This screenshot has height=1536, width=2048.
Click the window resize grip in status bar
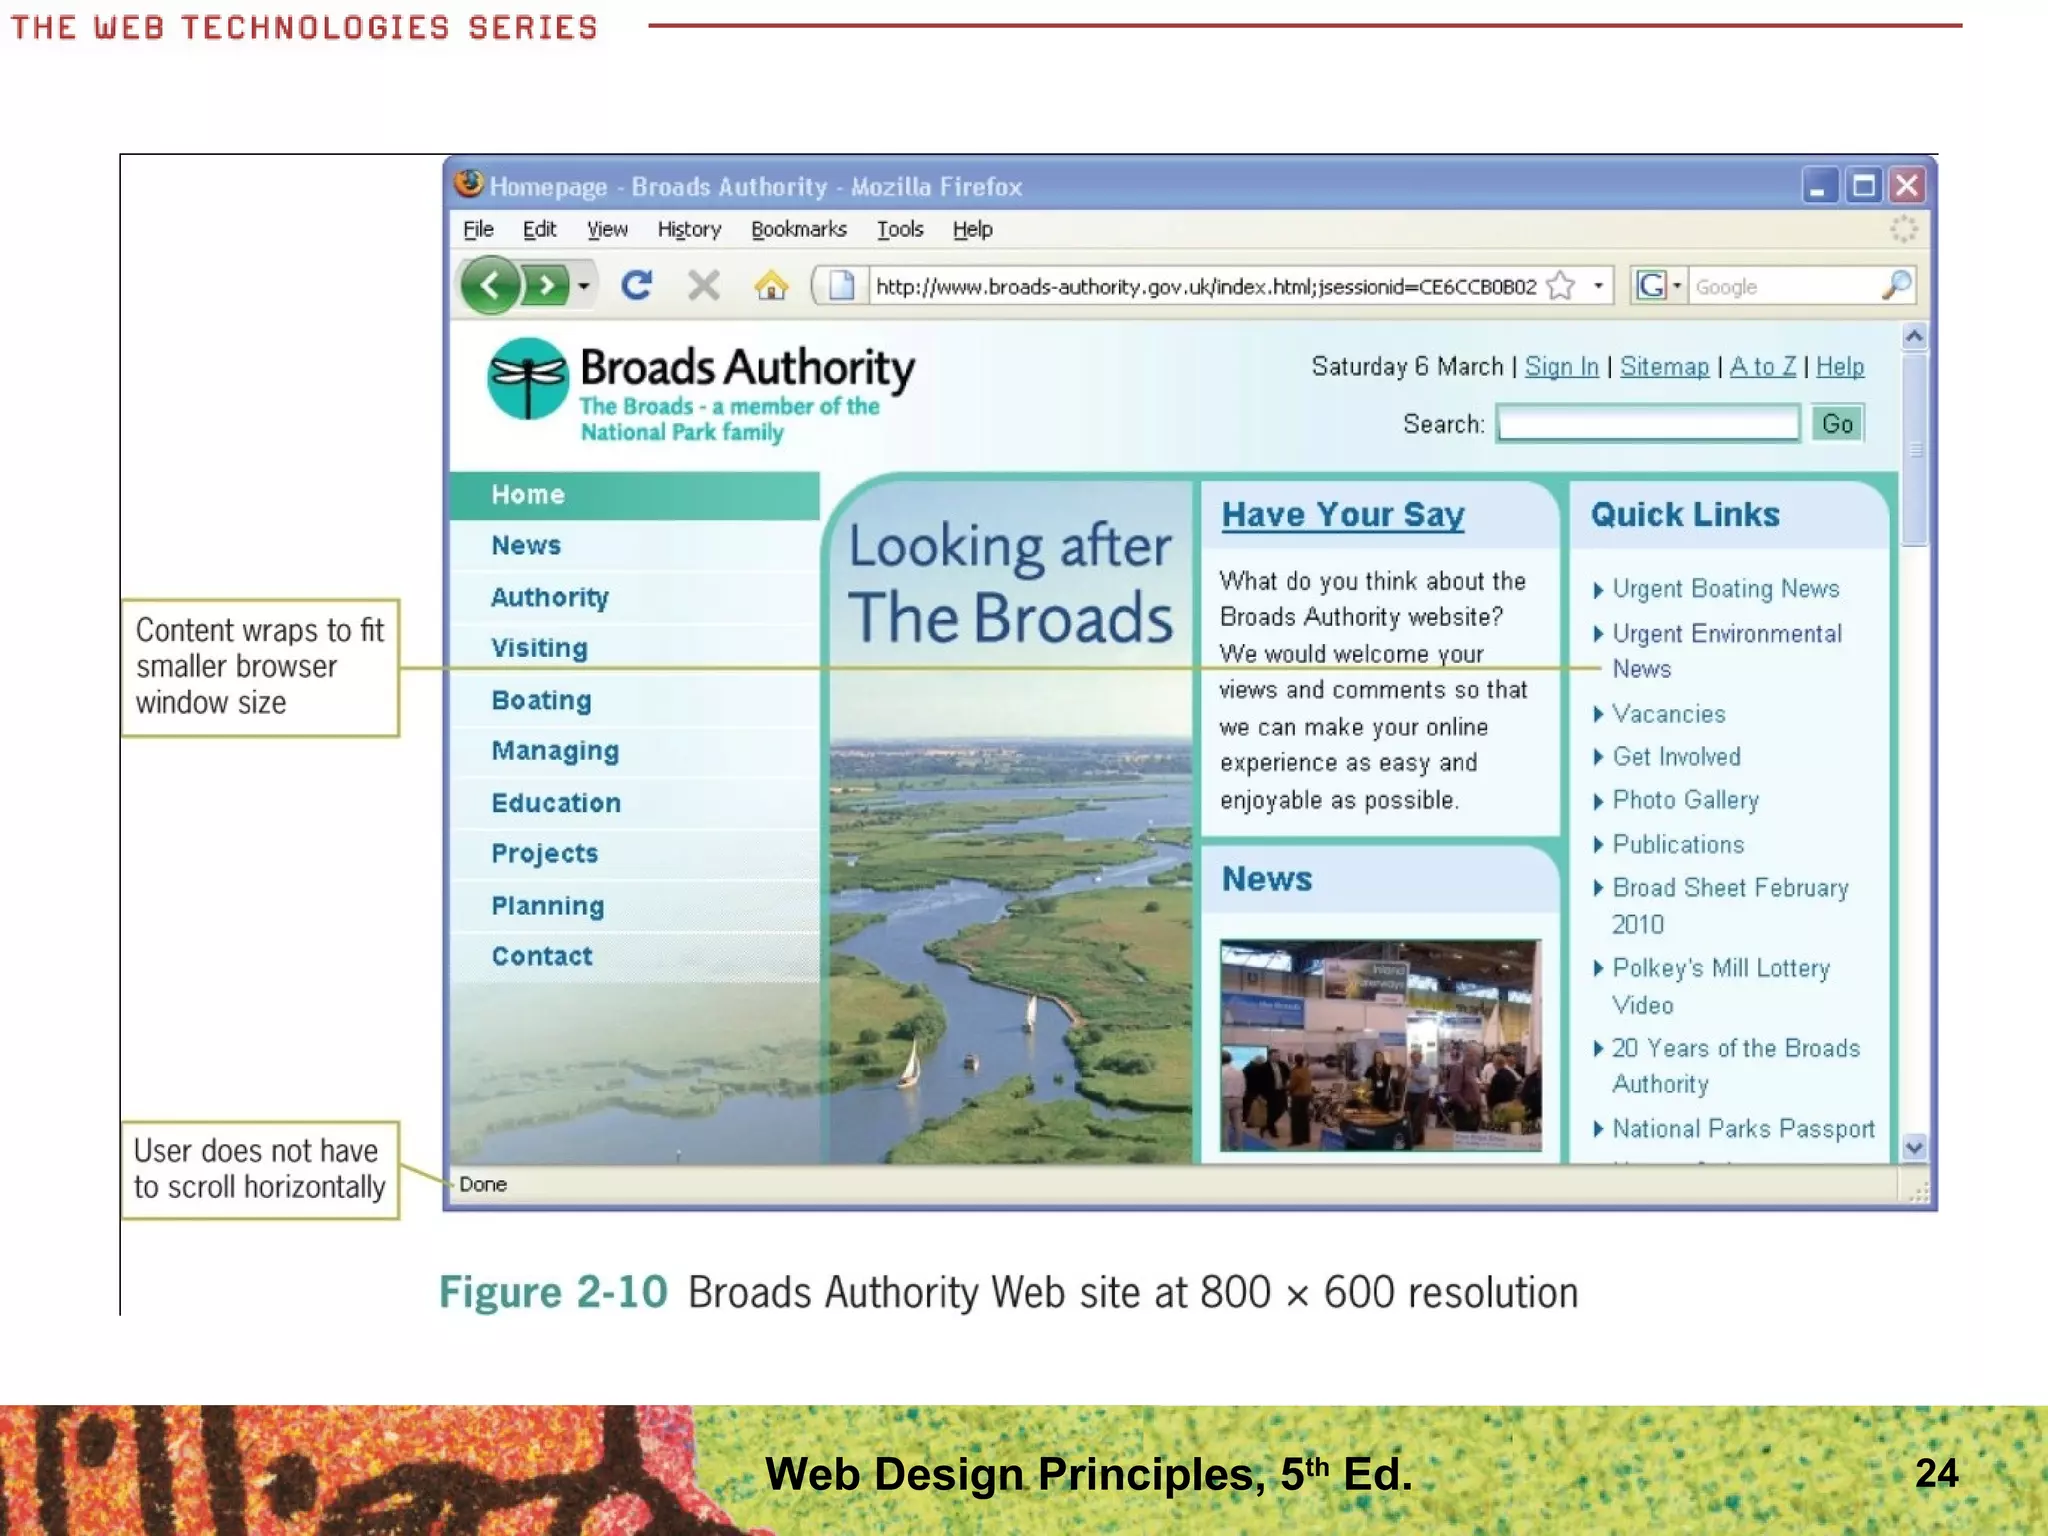coord(1917,1191)
